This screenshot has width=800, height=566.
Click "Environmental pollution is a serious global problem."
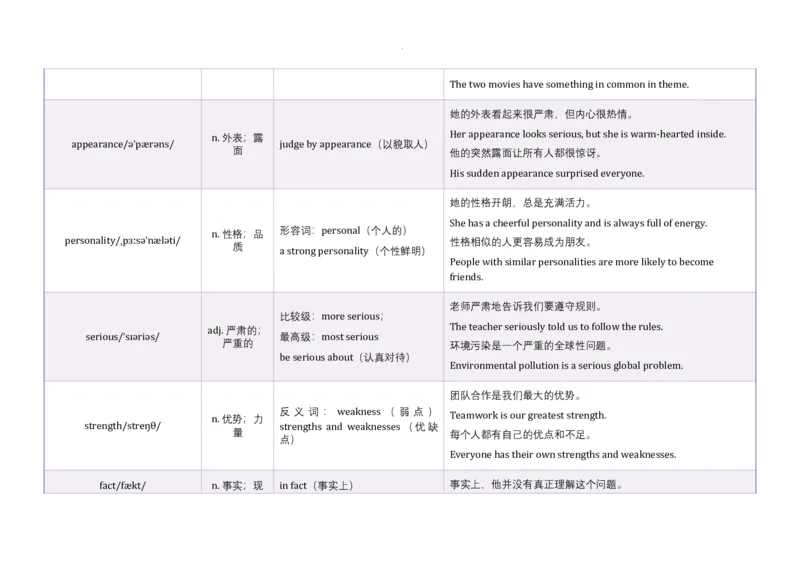pos(566,365)
